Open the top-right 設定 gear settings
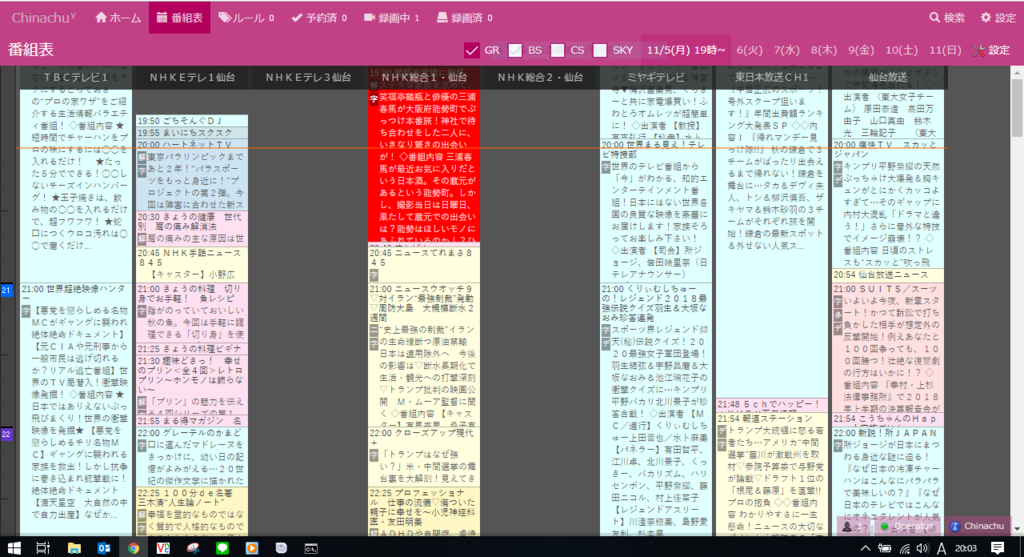Viewport: 1024px width, 557px height. (x=998, y=18)
